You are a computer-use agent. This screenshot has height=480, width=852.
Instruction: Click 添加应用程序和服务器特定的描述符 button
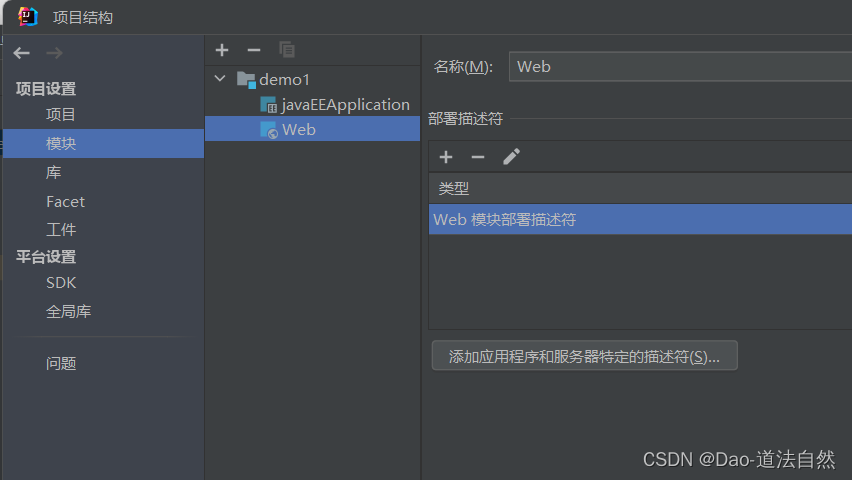(x=585, y=356)
